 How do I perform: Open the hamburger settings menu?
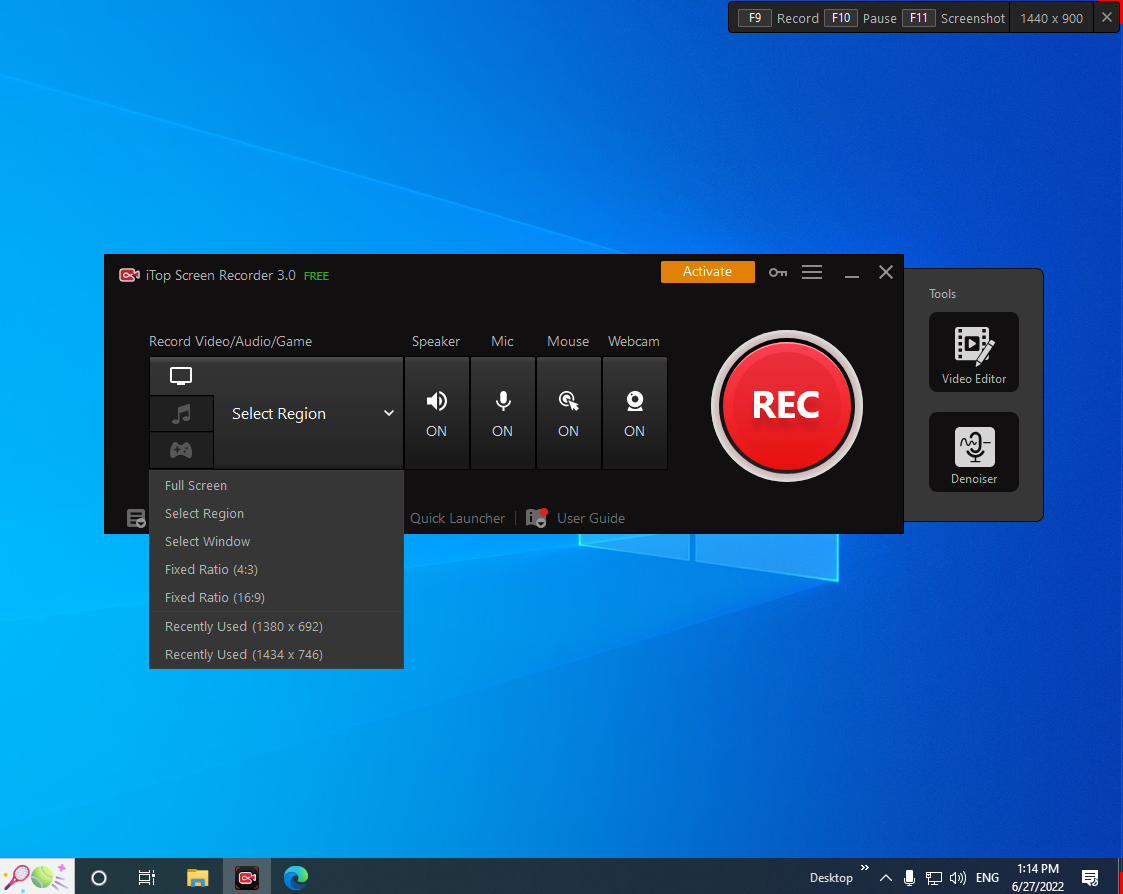pos(812,272)
